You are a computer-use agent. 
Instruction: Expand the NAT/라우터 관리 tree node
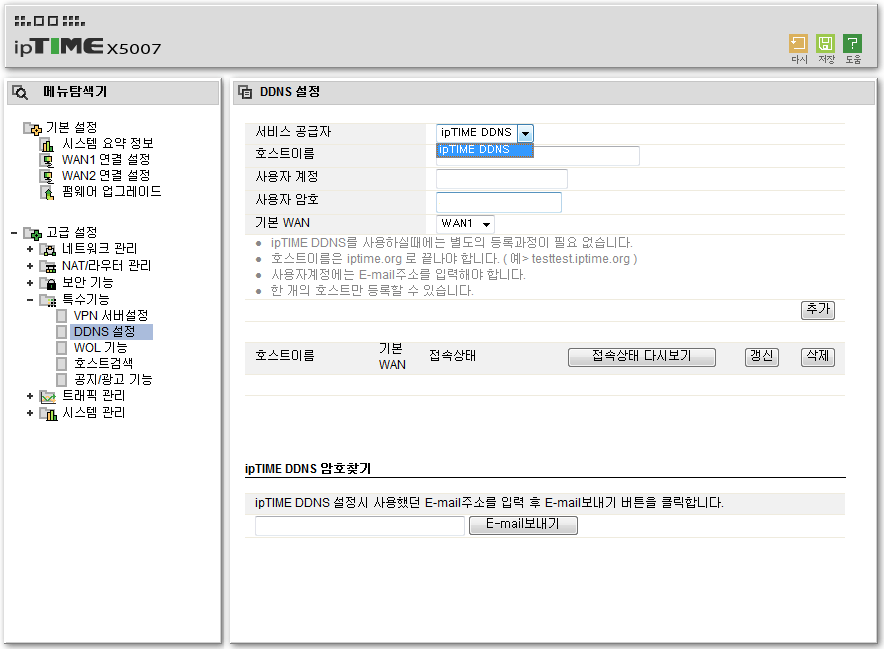coord(30,266)
